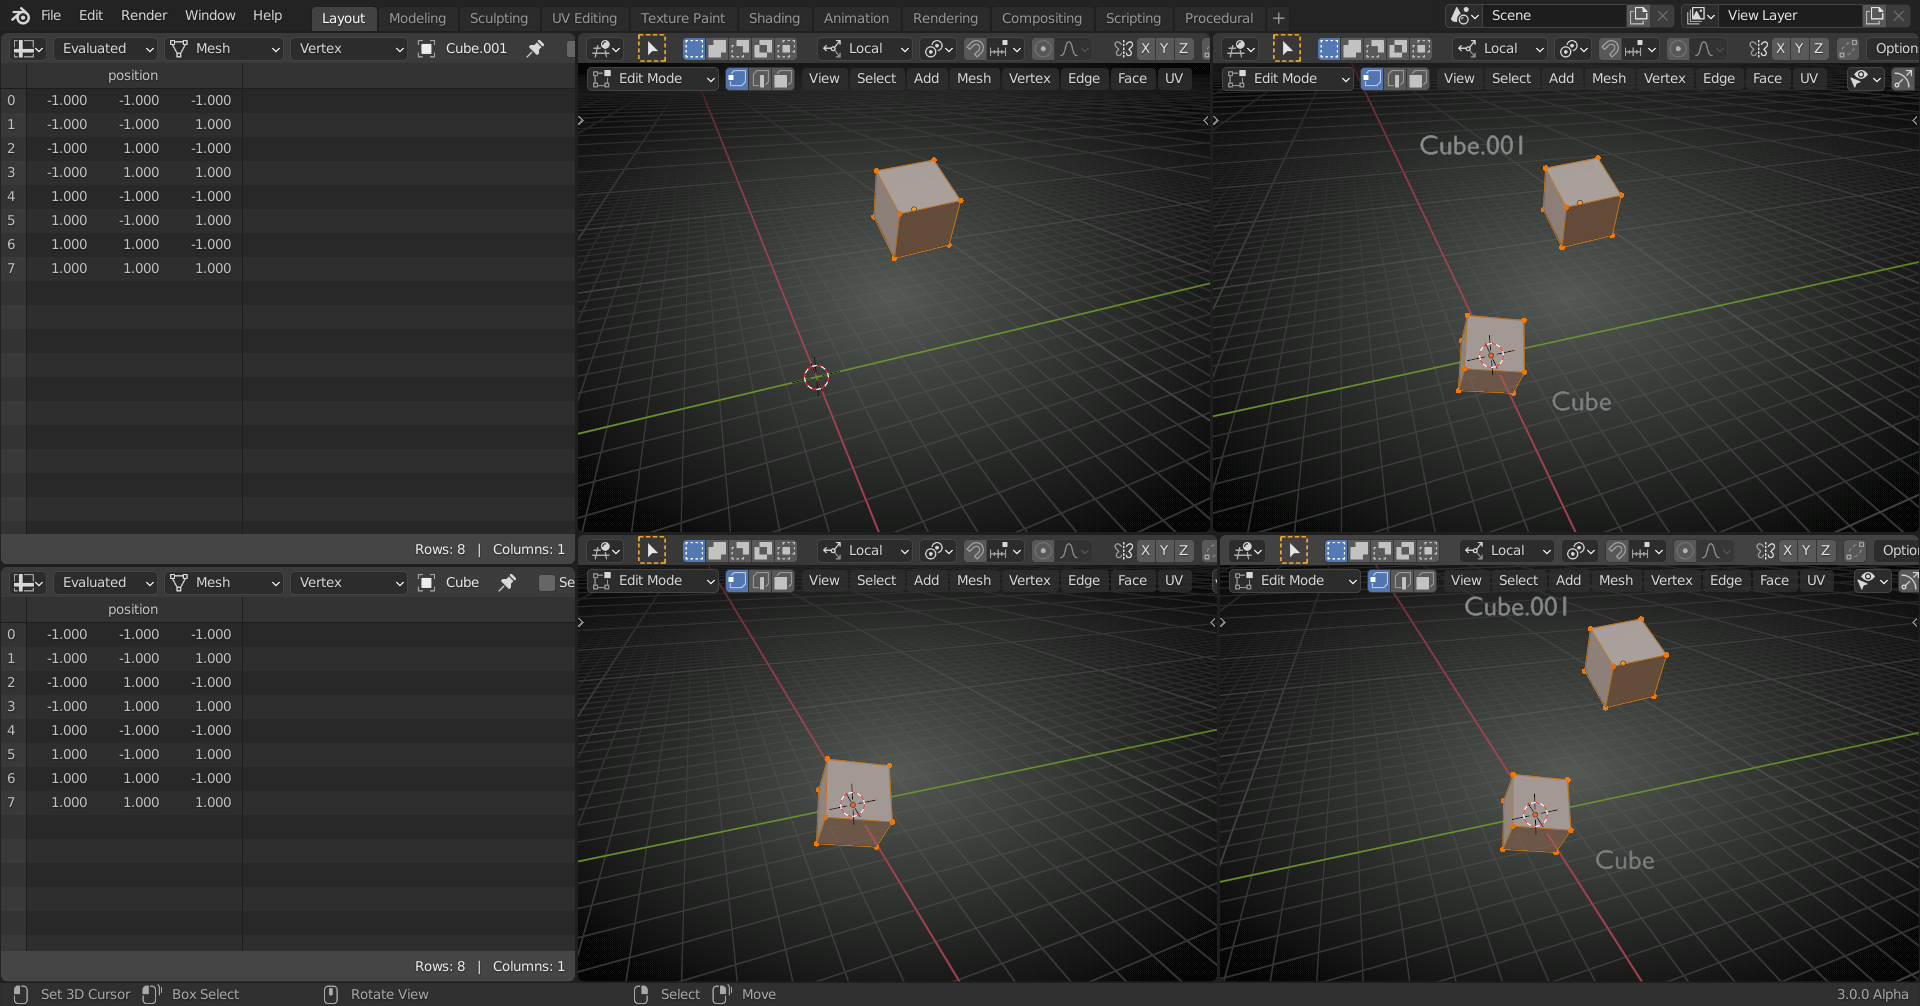The height and width of the screenshot is (1006, 1920).
Task: Expand Mesh component dropdown in the top spreadsheet
Action: 224,48
